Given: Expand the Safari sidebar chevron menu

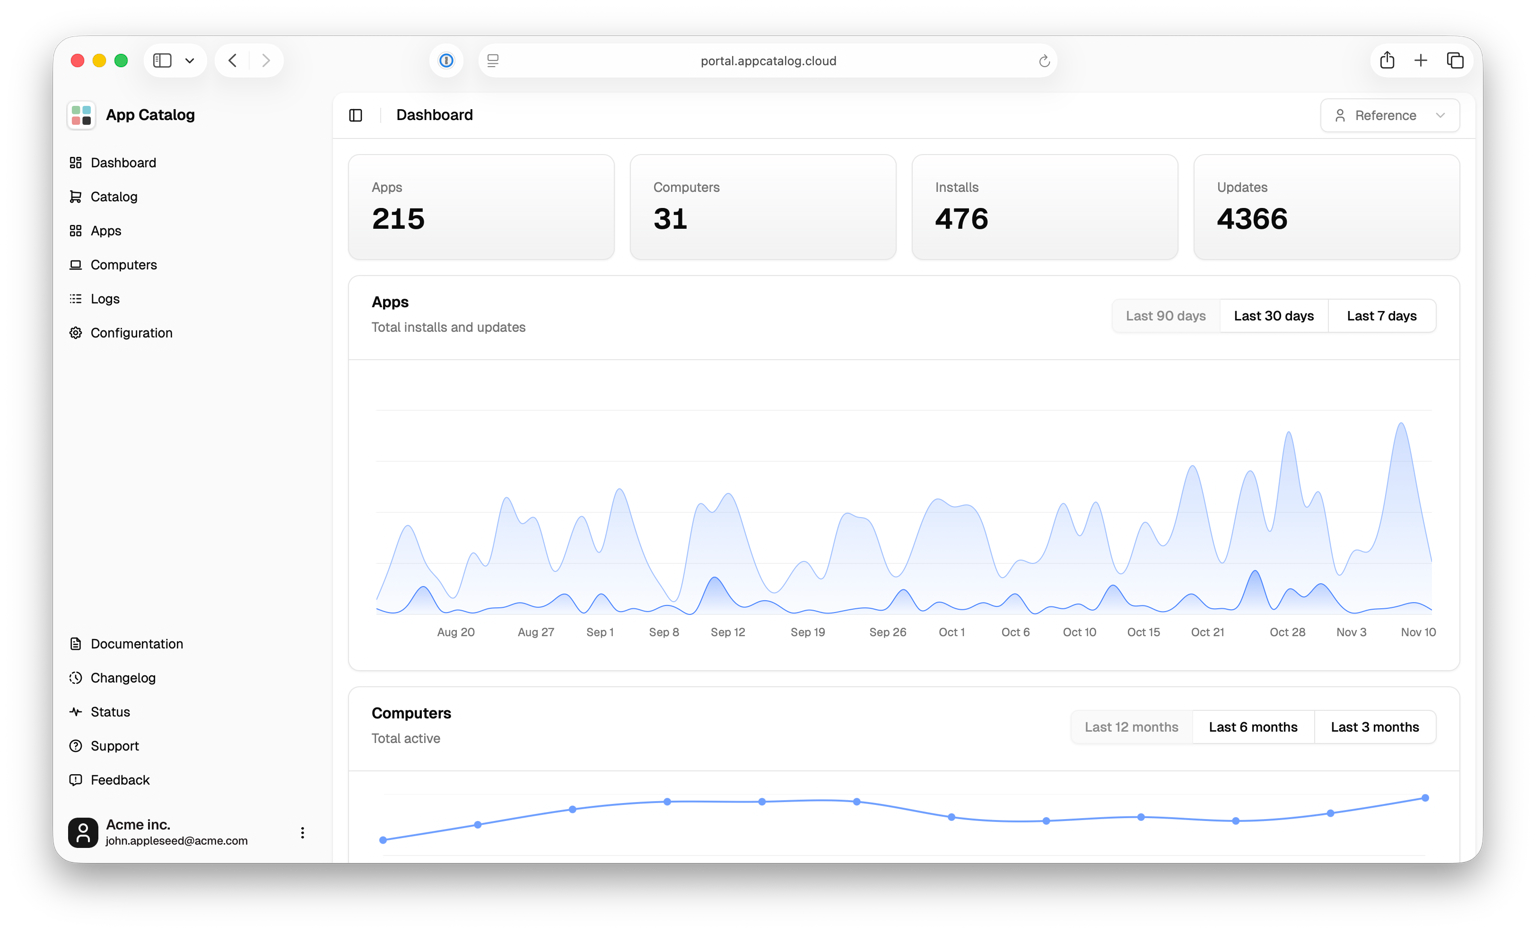Looking at the screenshot, I should (190, 61).
